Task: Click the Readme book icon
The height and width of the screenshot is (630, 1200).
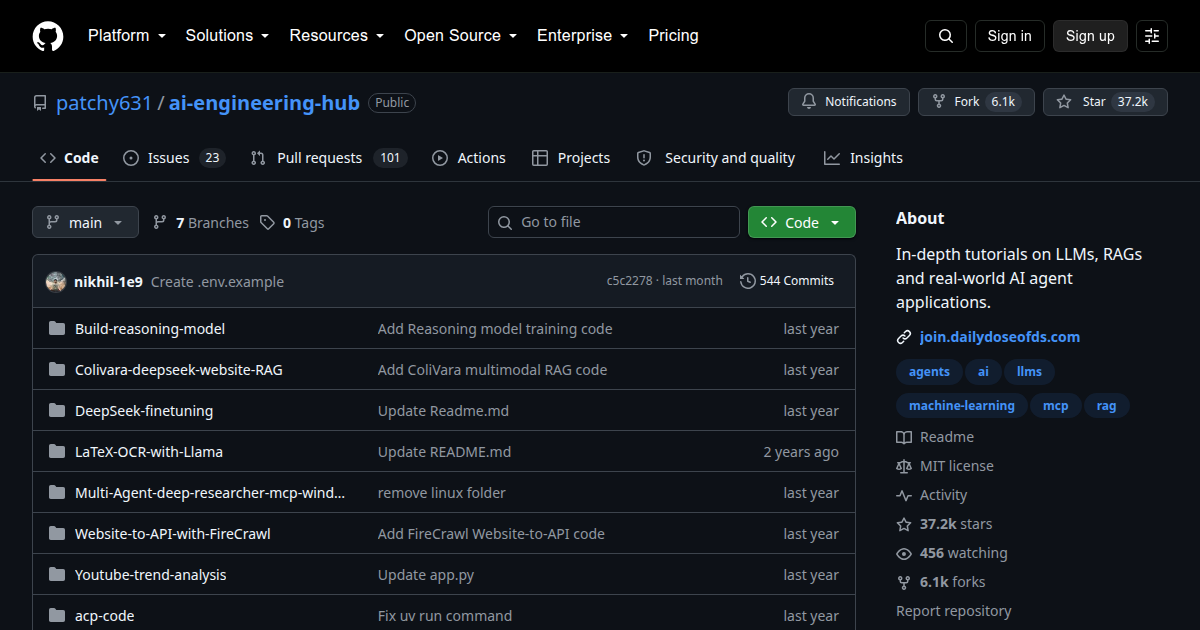Action: 904,437
